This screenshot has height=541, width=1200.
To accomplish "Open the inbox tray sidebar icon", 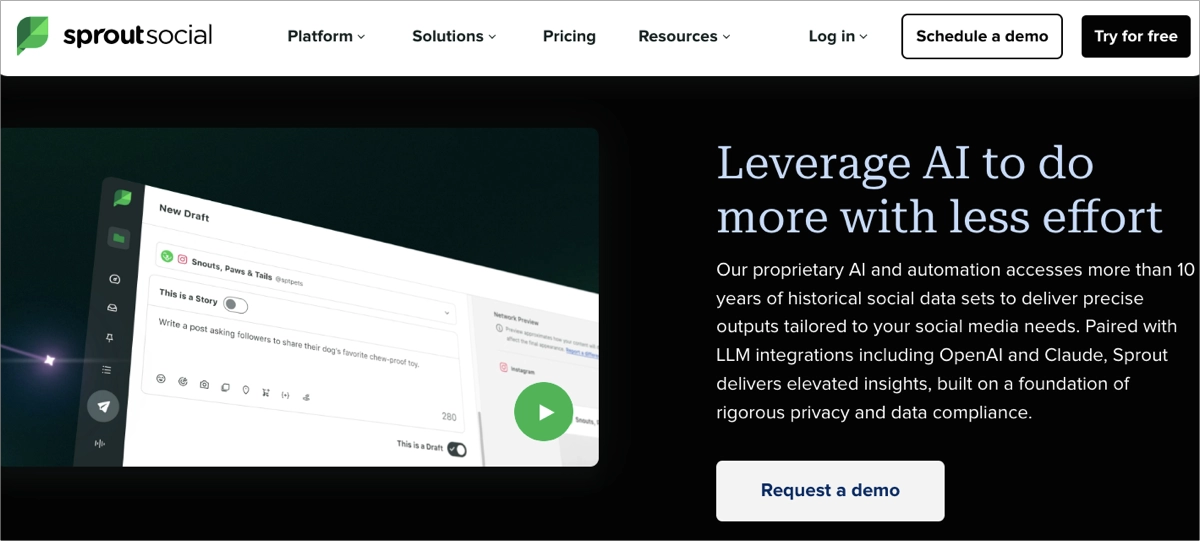I will (112, 308).
